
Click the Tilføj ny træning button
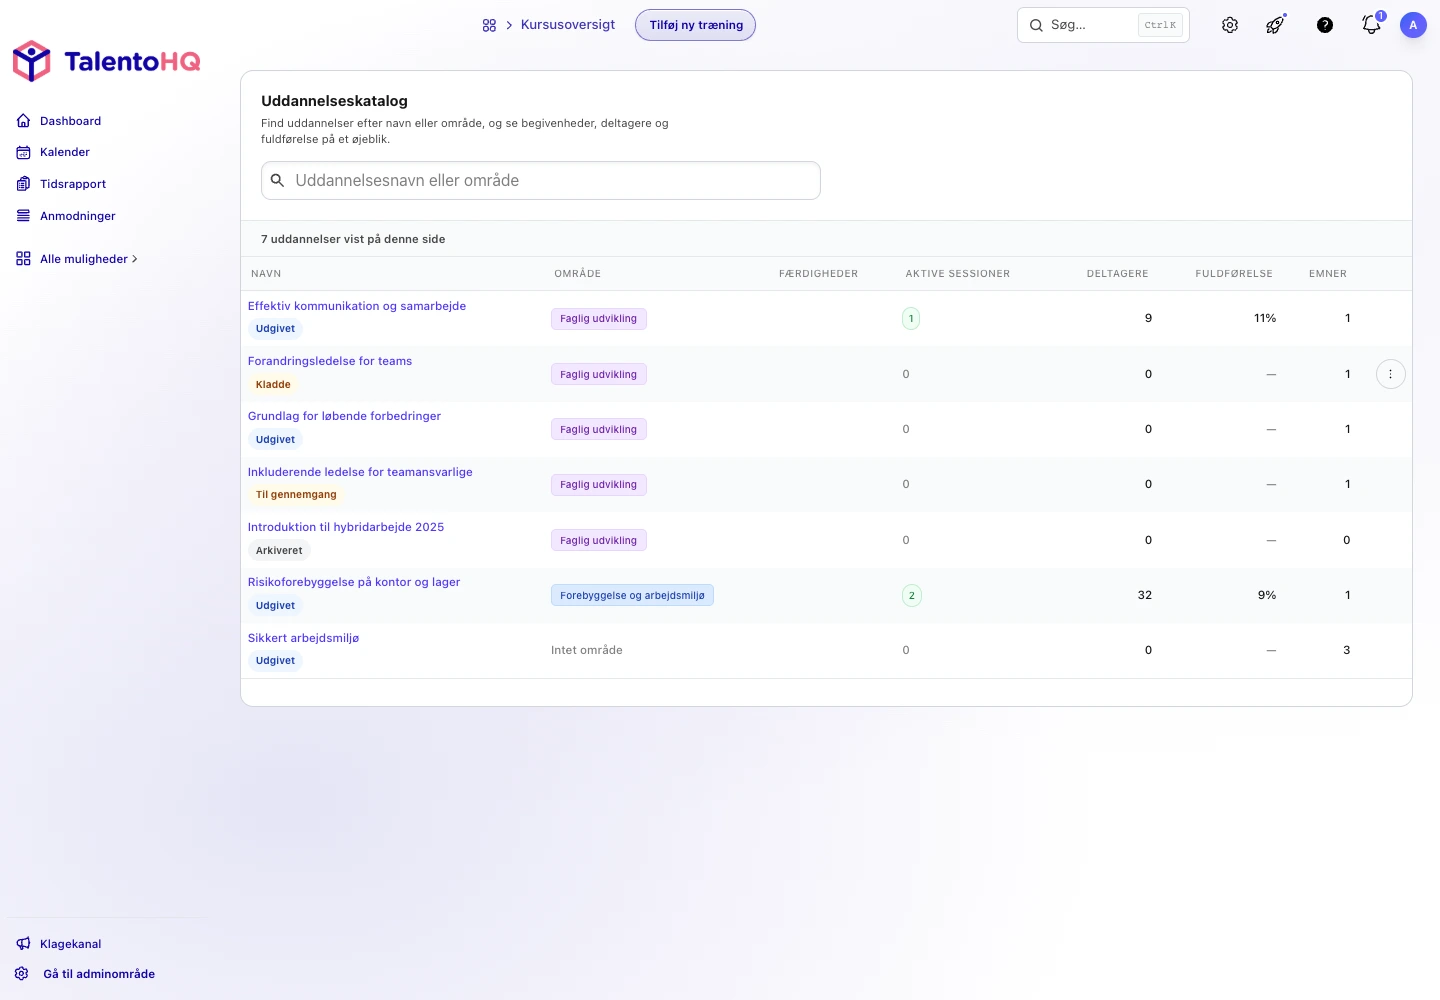pyautogui.click(x=695, y=25)
